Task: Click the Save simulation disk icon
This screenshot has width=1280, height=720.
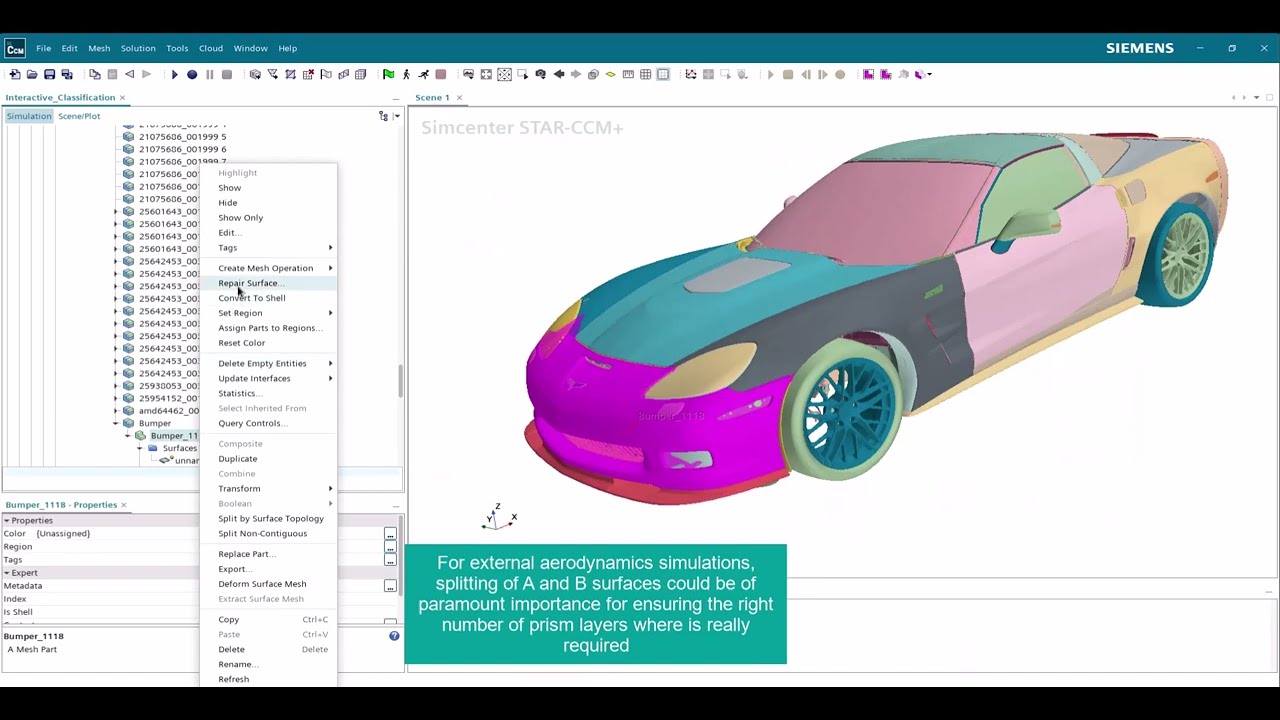Action: point(49,74)
